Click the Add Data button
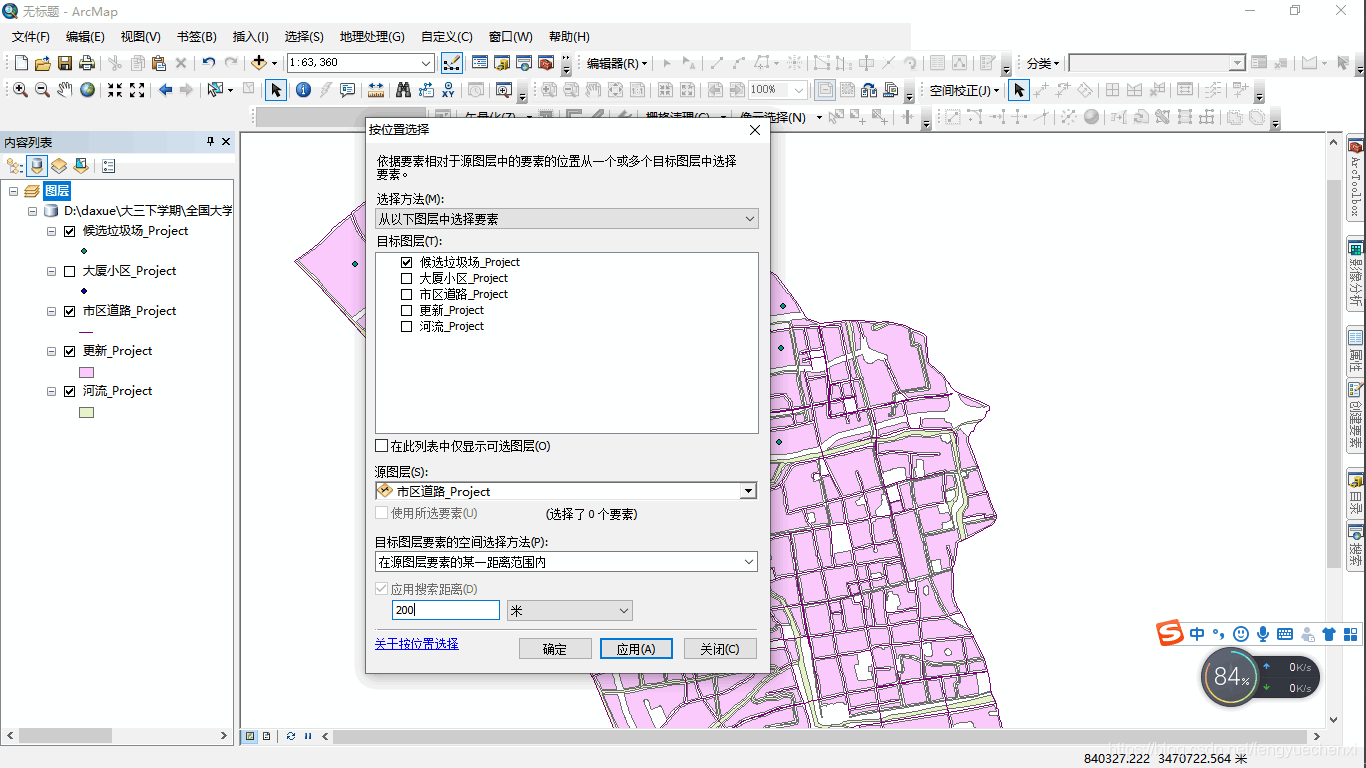Screen dimensions: 1366x768 259,63
